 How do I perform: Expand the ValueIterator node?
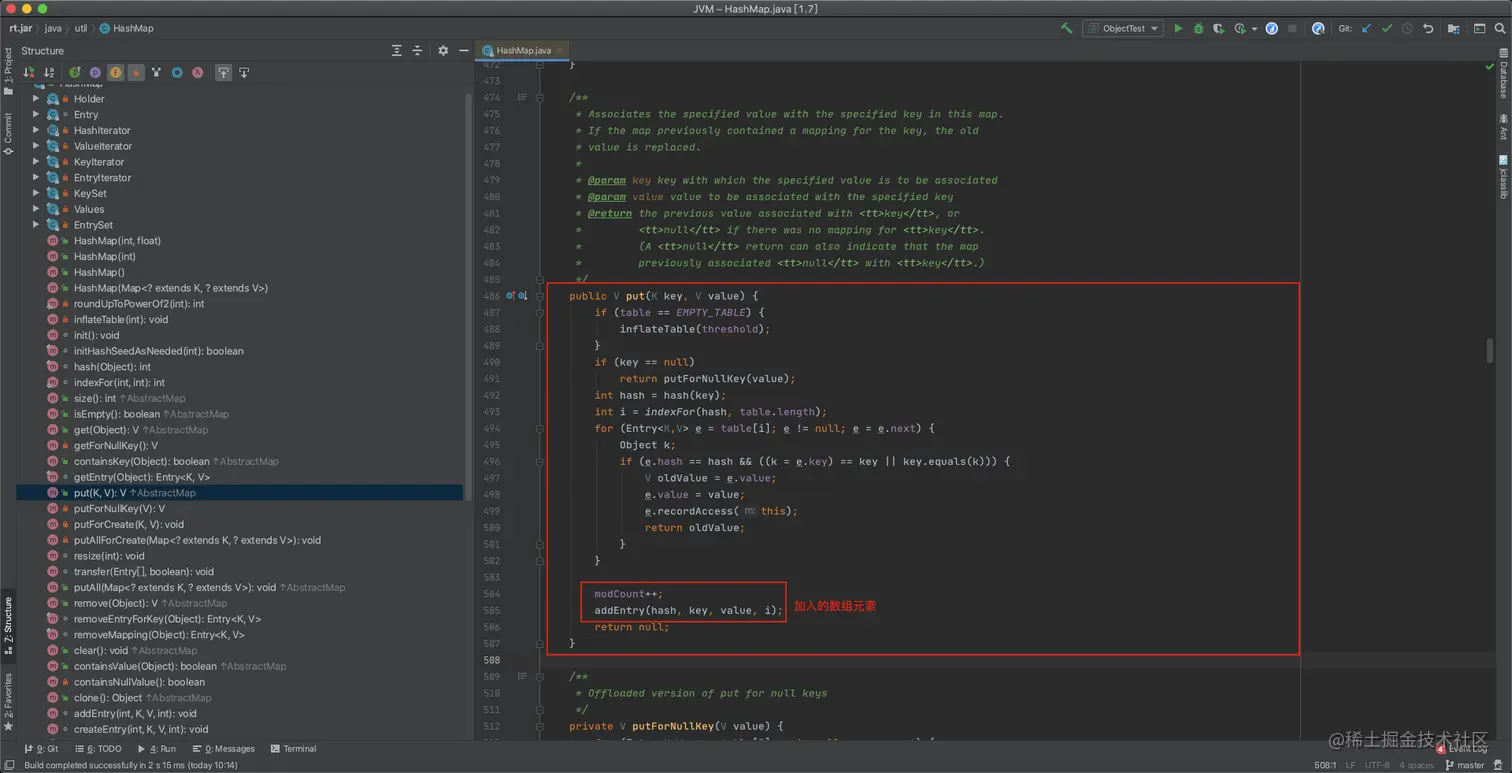(x=36, y=146)
